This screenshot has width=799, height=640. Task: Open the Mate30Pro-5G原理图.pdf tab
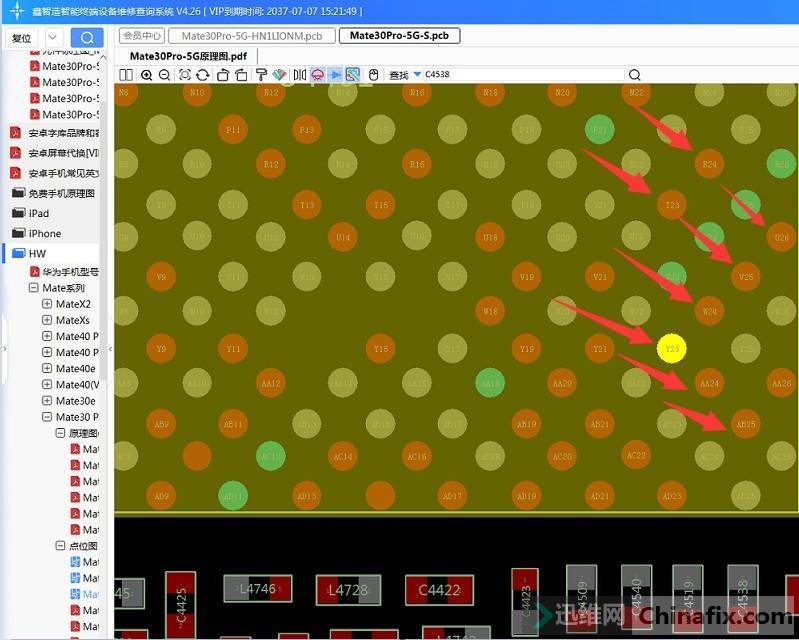tap(188, 56)
